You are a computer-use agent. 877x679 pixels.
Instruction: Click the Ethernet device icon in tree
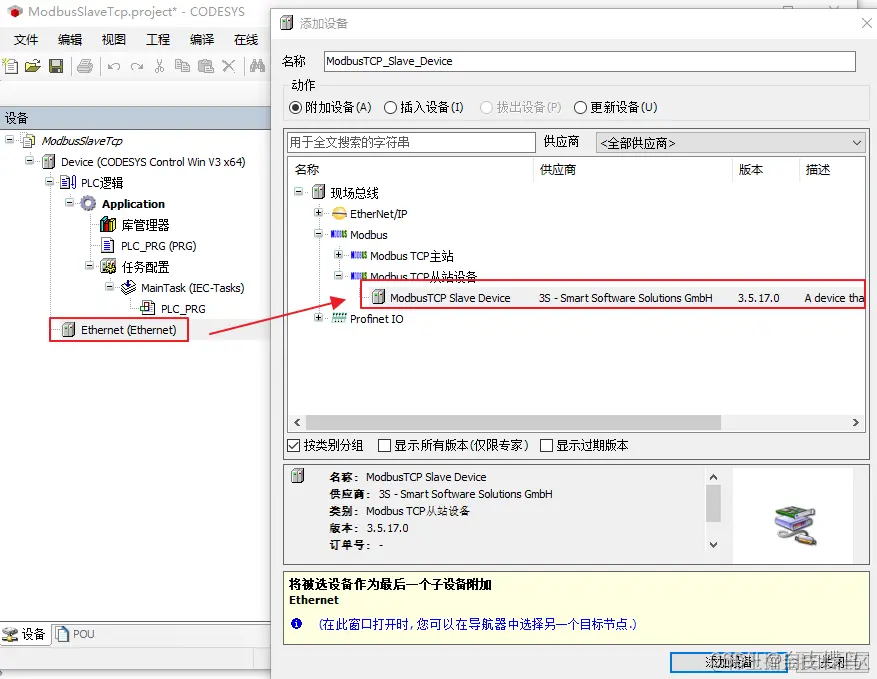(x=68, y=330)
